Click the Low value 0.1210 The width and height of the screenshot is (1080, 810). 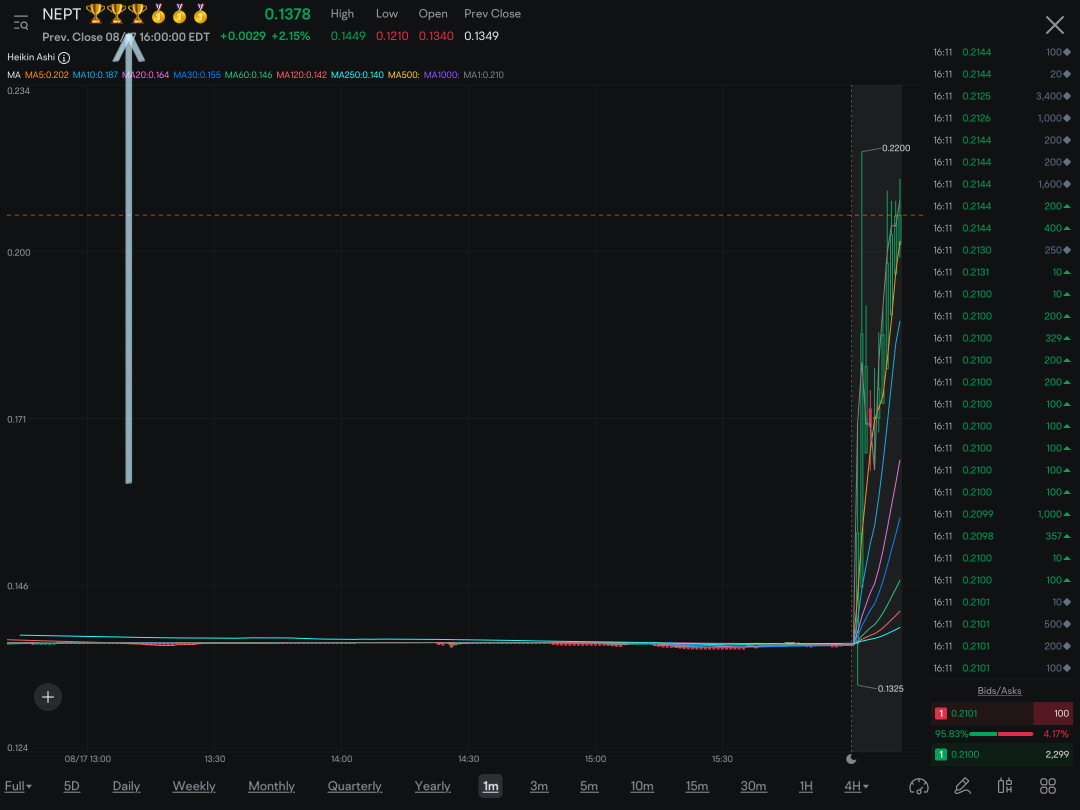(x=392, y=36)
